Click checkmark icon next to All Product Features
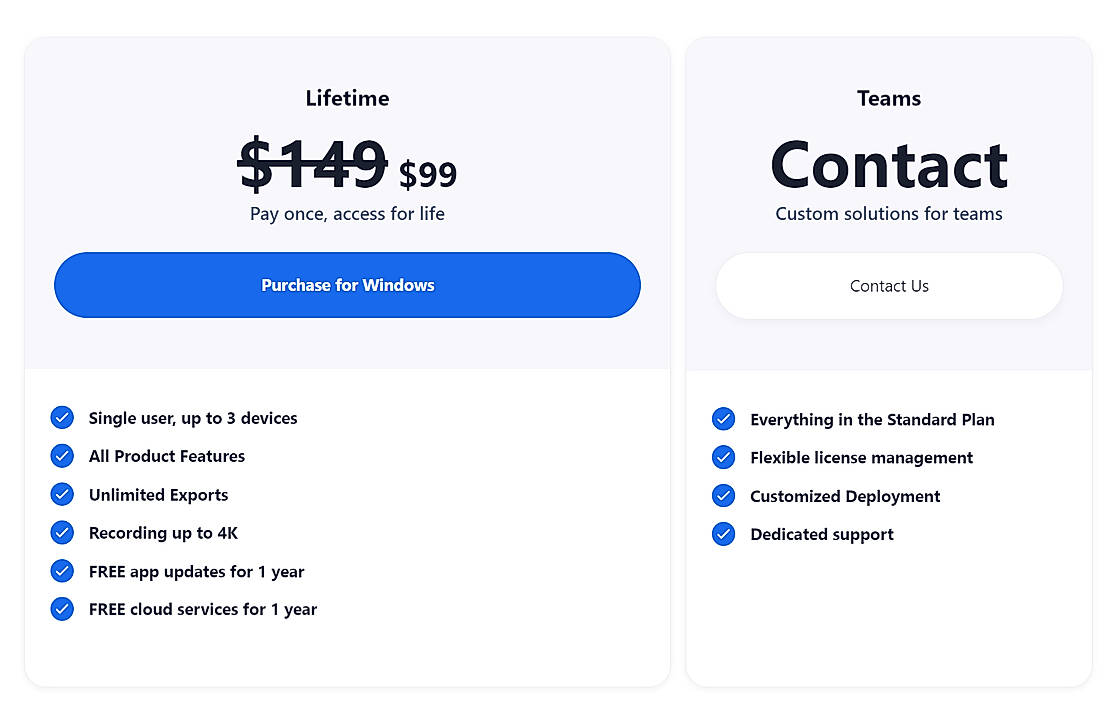 tap(62, 456)
